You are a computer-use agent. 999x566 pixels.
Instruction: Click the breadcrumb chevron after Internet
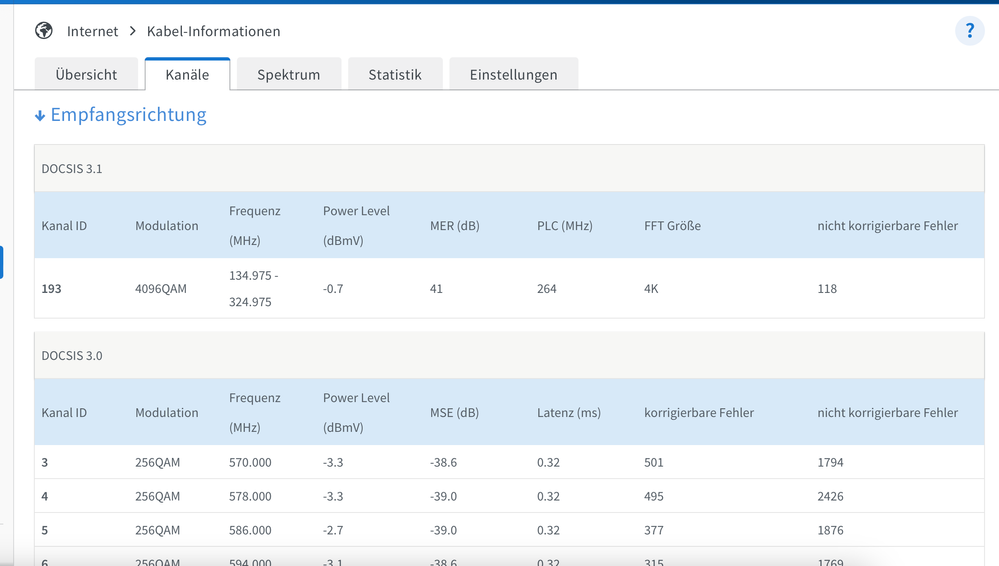[132, 31]
